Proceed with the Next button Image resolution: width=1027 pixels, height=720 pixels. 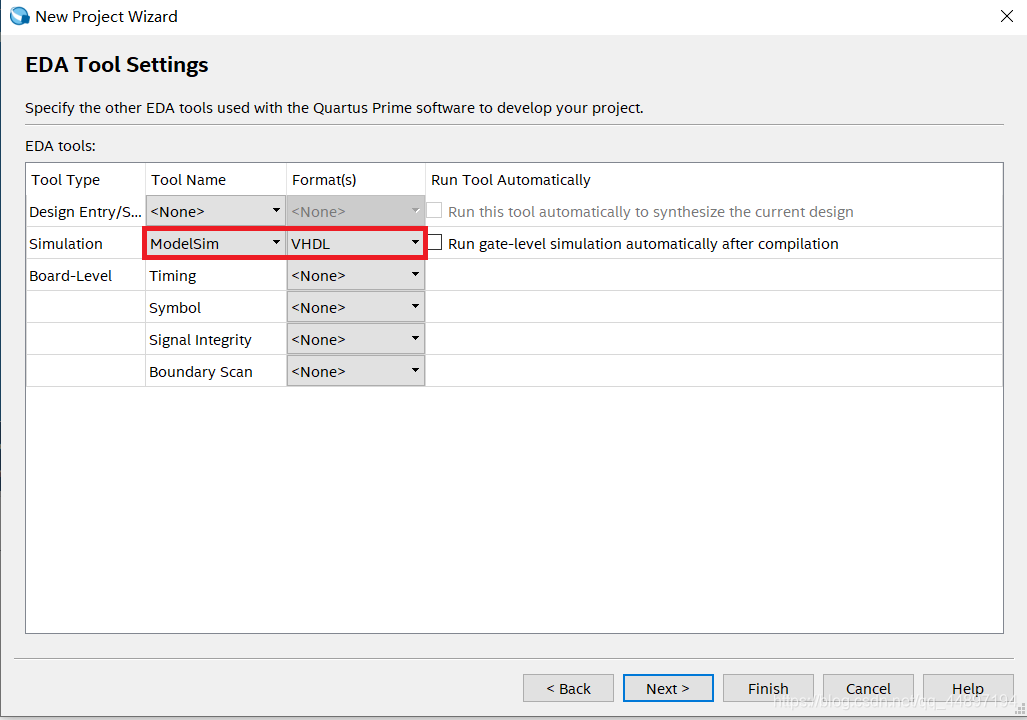coord(668,688)
